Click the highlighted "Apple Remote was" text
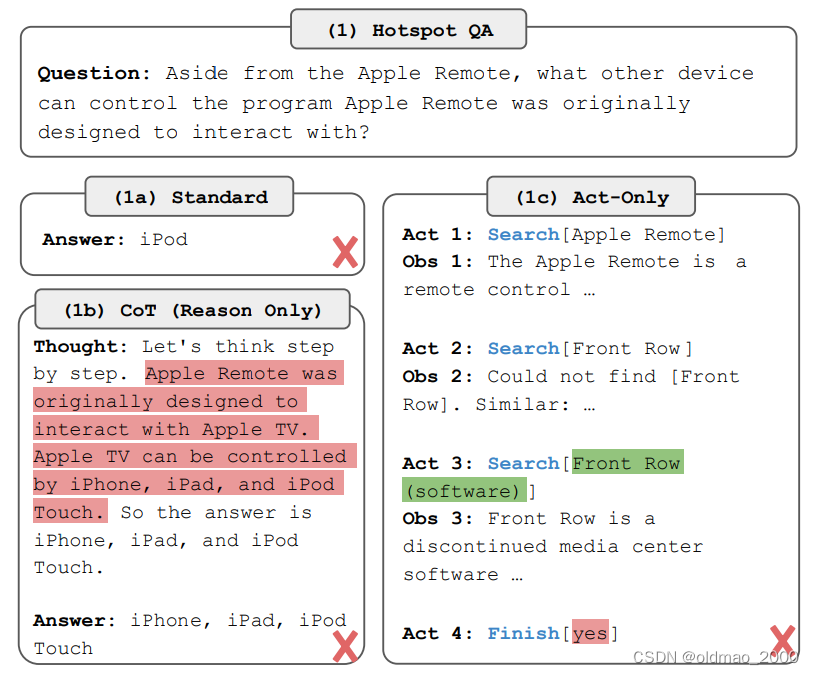Image resolution: width=814 pixels, height=675 pixels. click(x=245, y=373)
